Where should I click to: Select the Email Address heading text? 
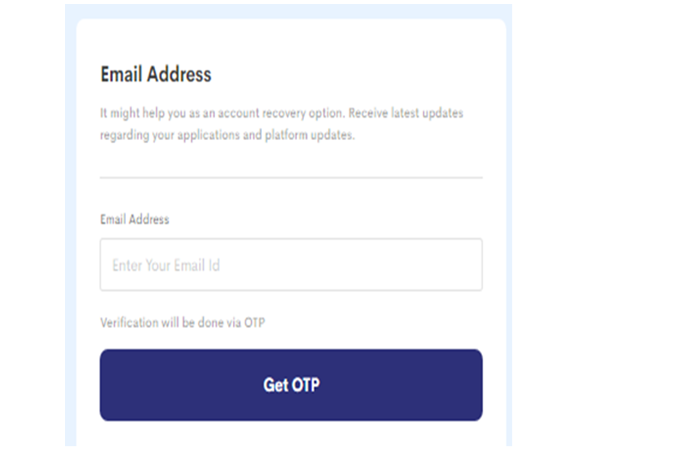(156, 74)
